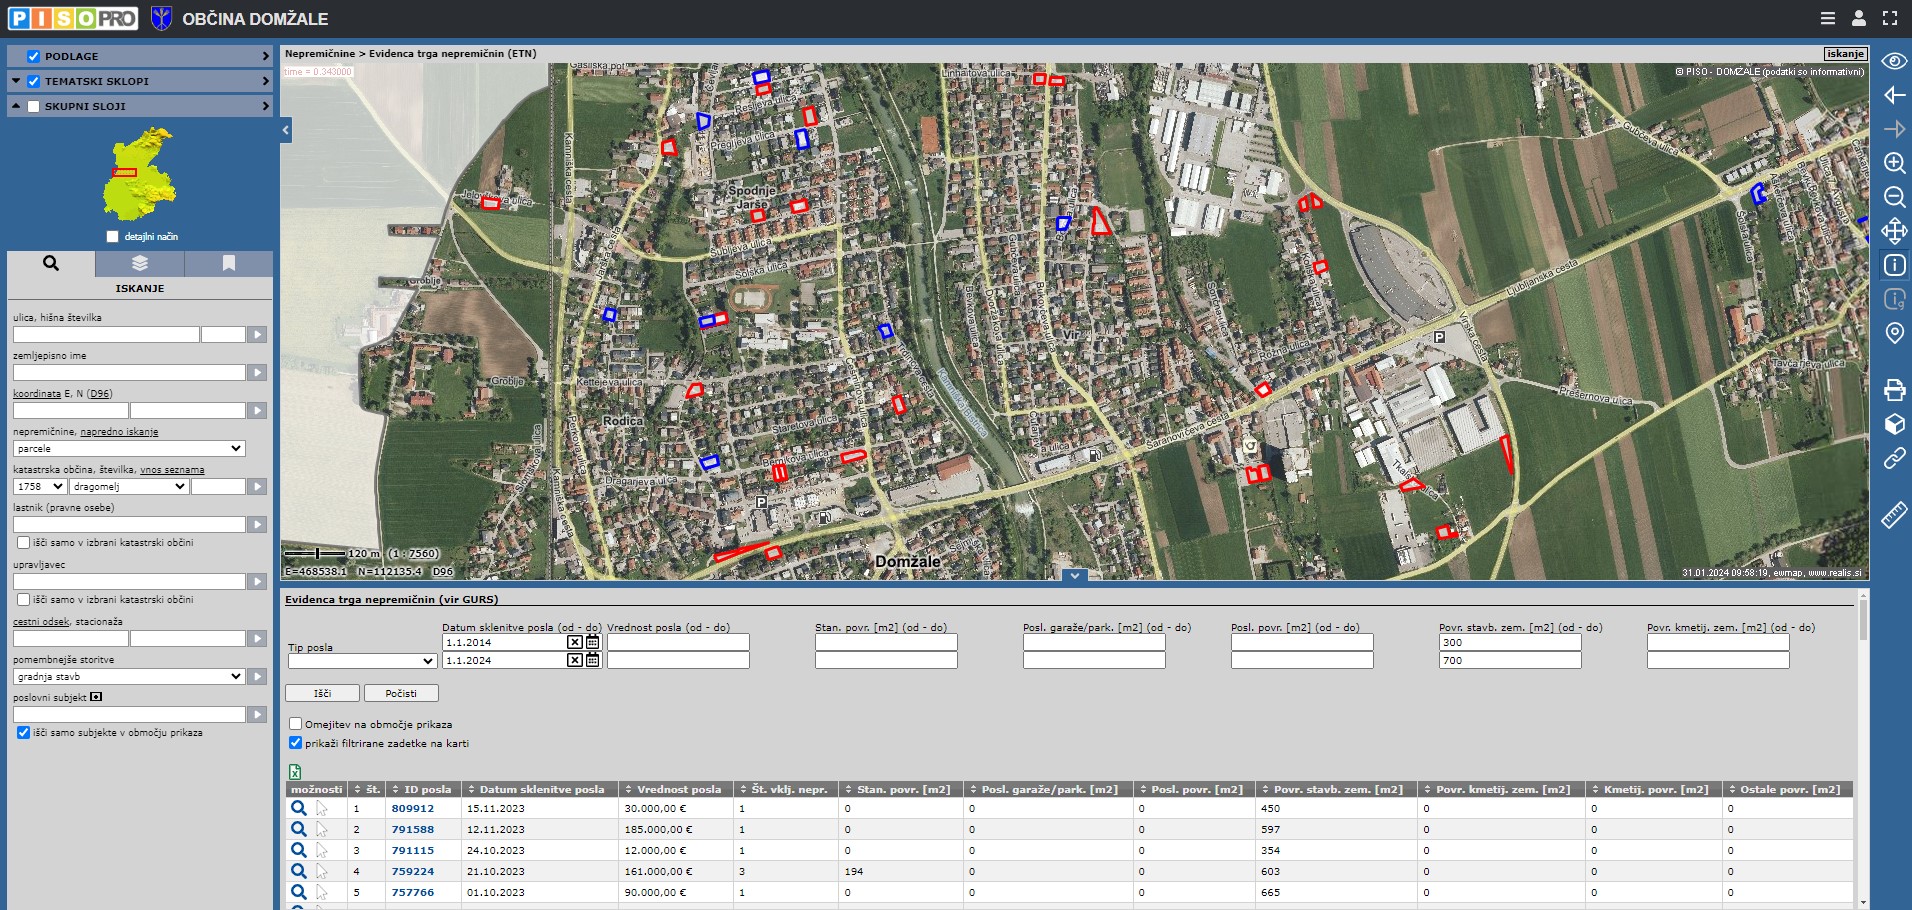This screenshot has height=910, width=1912.
Task: Open the Tip posla dropdown
Action: click(x=362, y=661)
